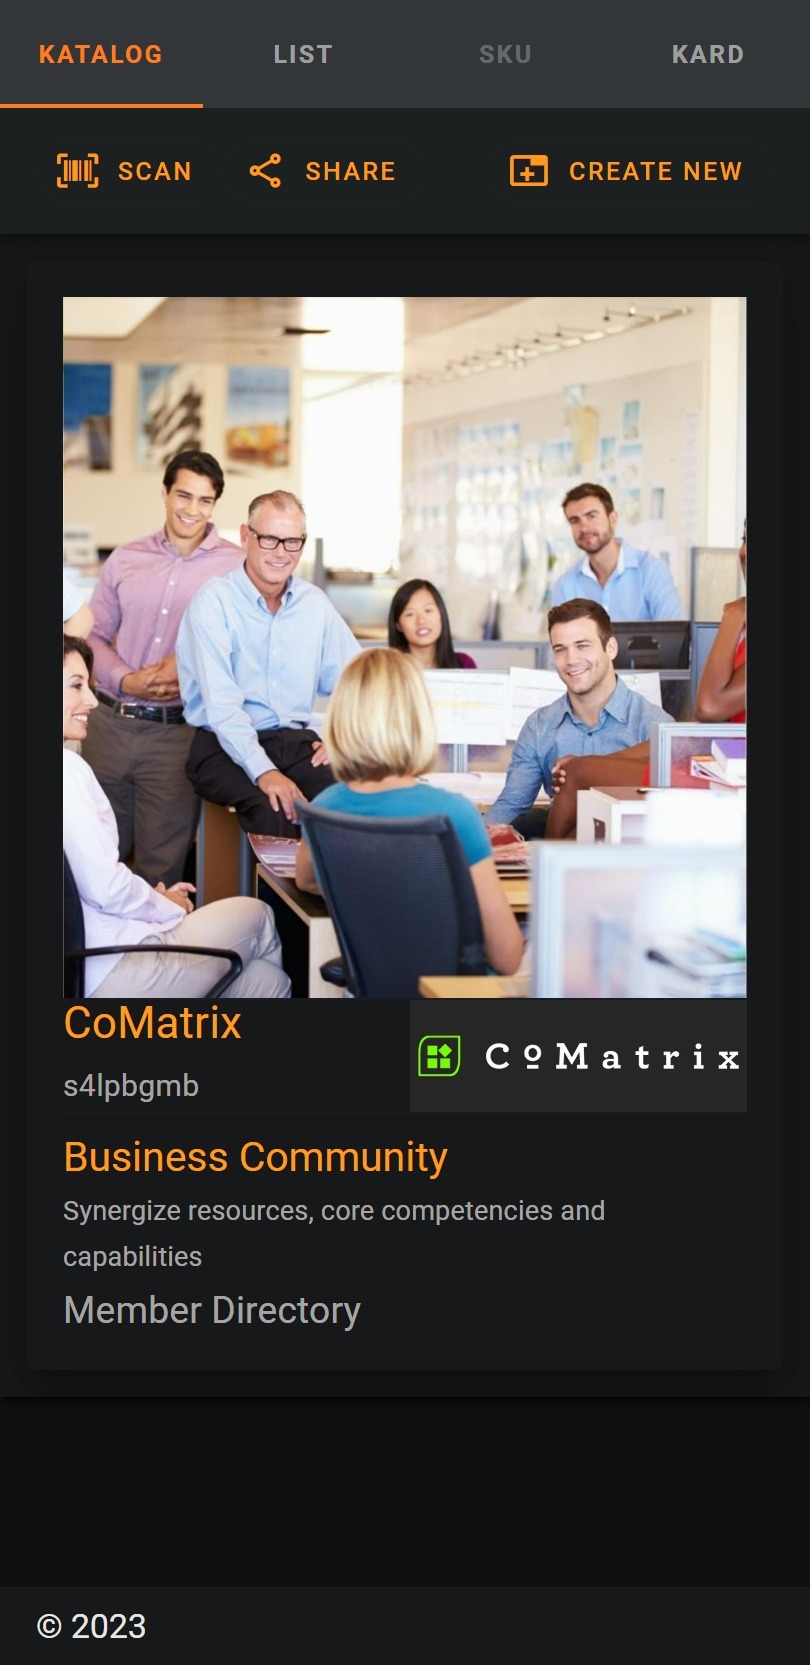The image size is (810, 1665).
Task: Click the orange CoMatrix title
Action: click(153, 1023)
